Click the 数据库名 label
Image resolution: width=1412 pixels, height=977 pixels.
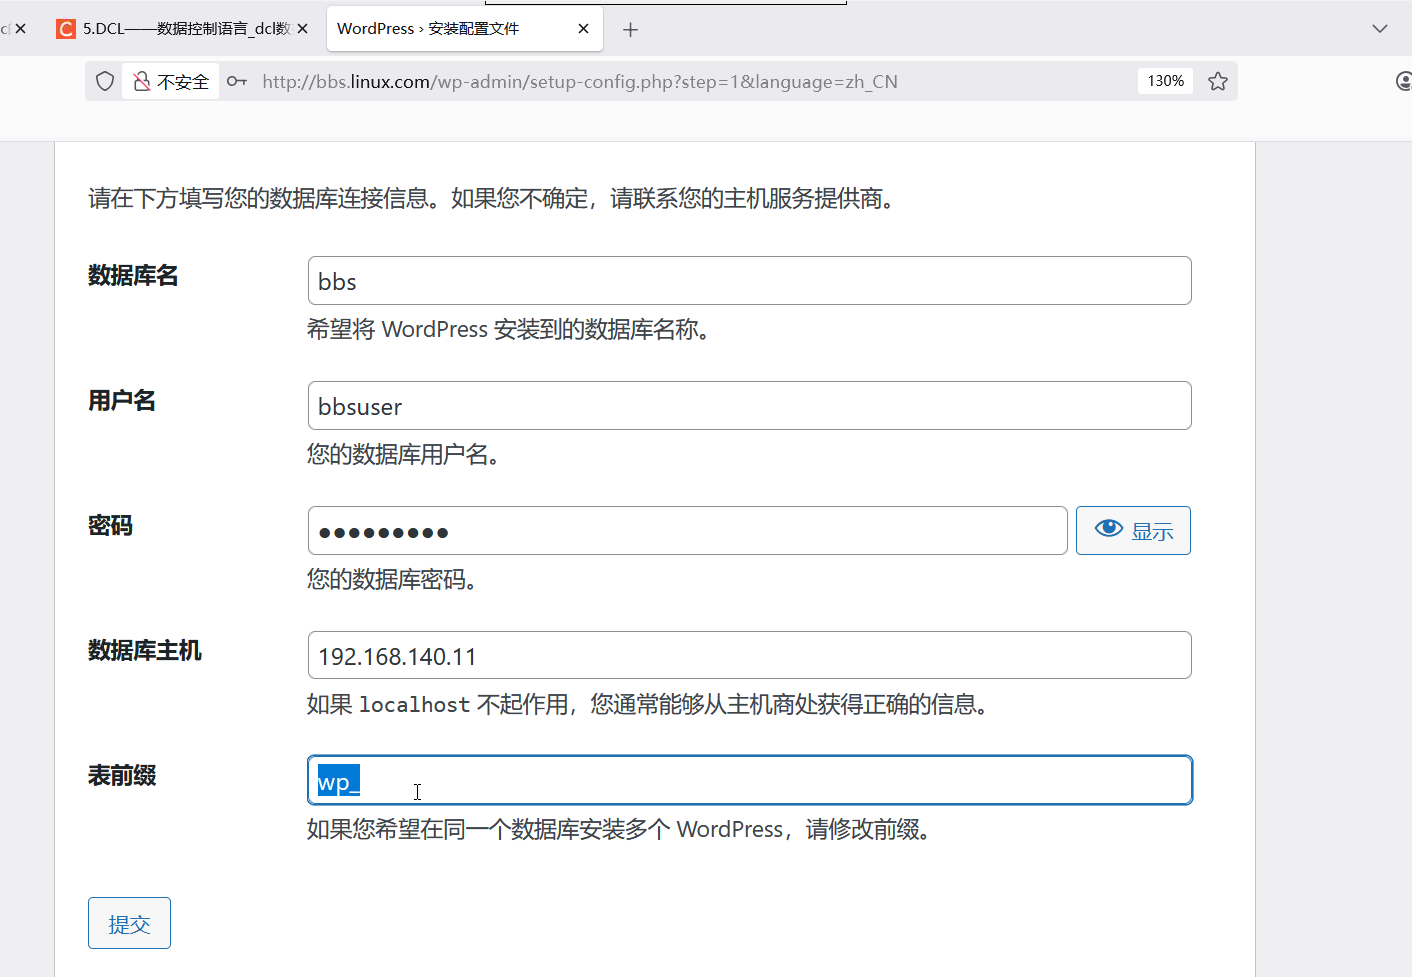point(133,276)
